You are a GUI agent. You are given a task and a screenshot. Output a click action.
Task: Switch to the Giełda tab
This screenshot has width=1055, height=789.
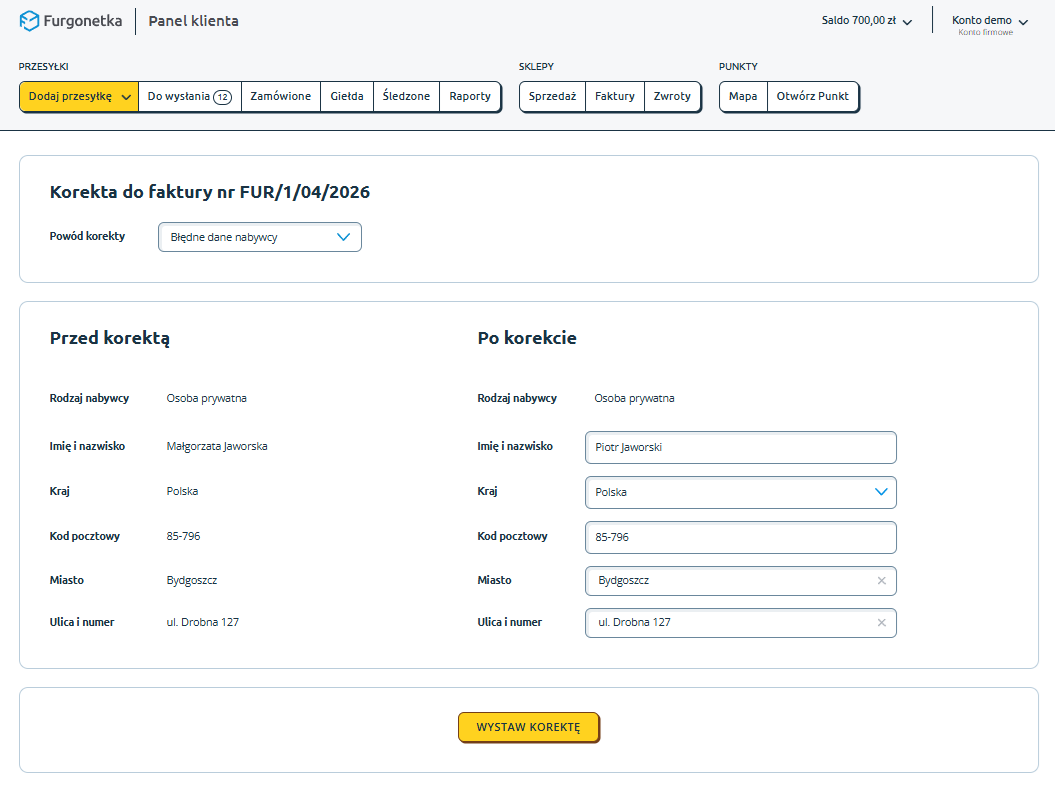tap(347, 97)
